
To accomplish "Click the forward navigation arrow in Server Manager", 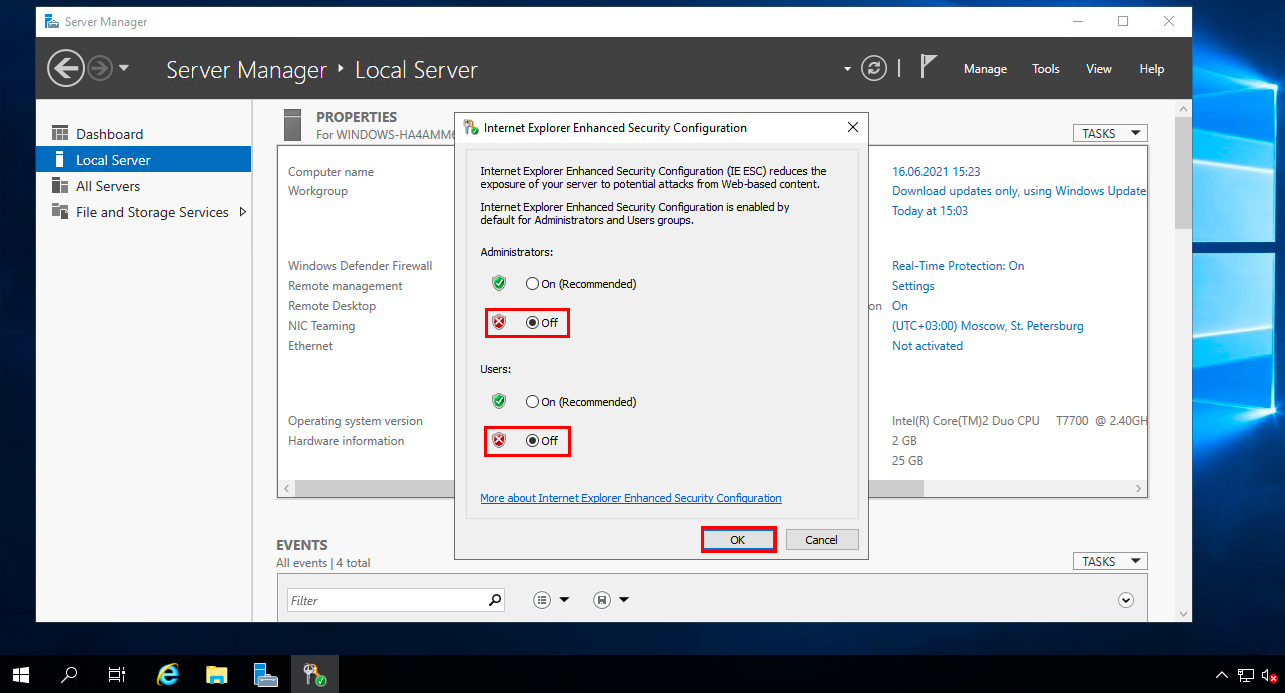I will pos(99,69).
